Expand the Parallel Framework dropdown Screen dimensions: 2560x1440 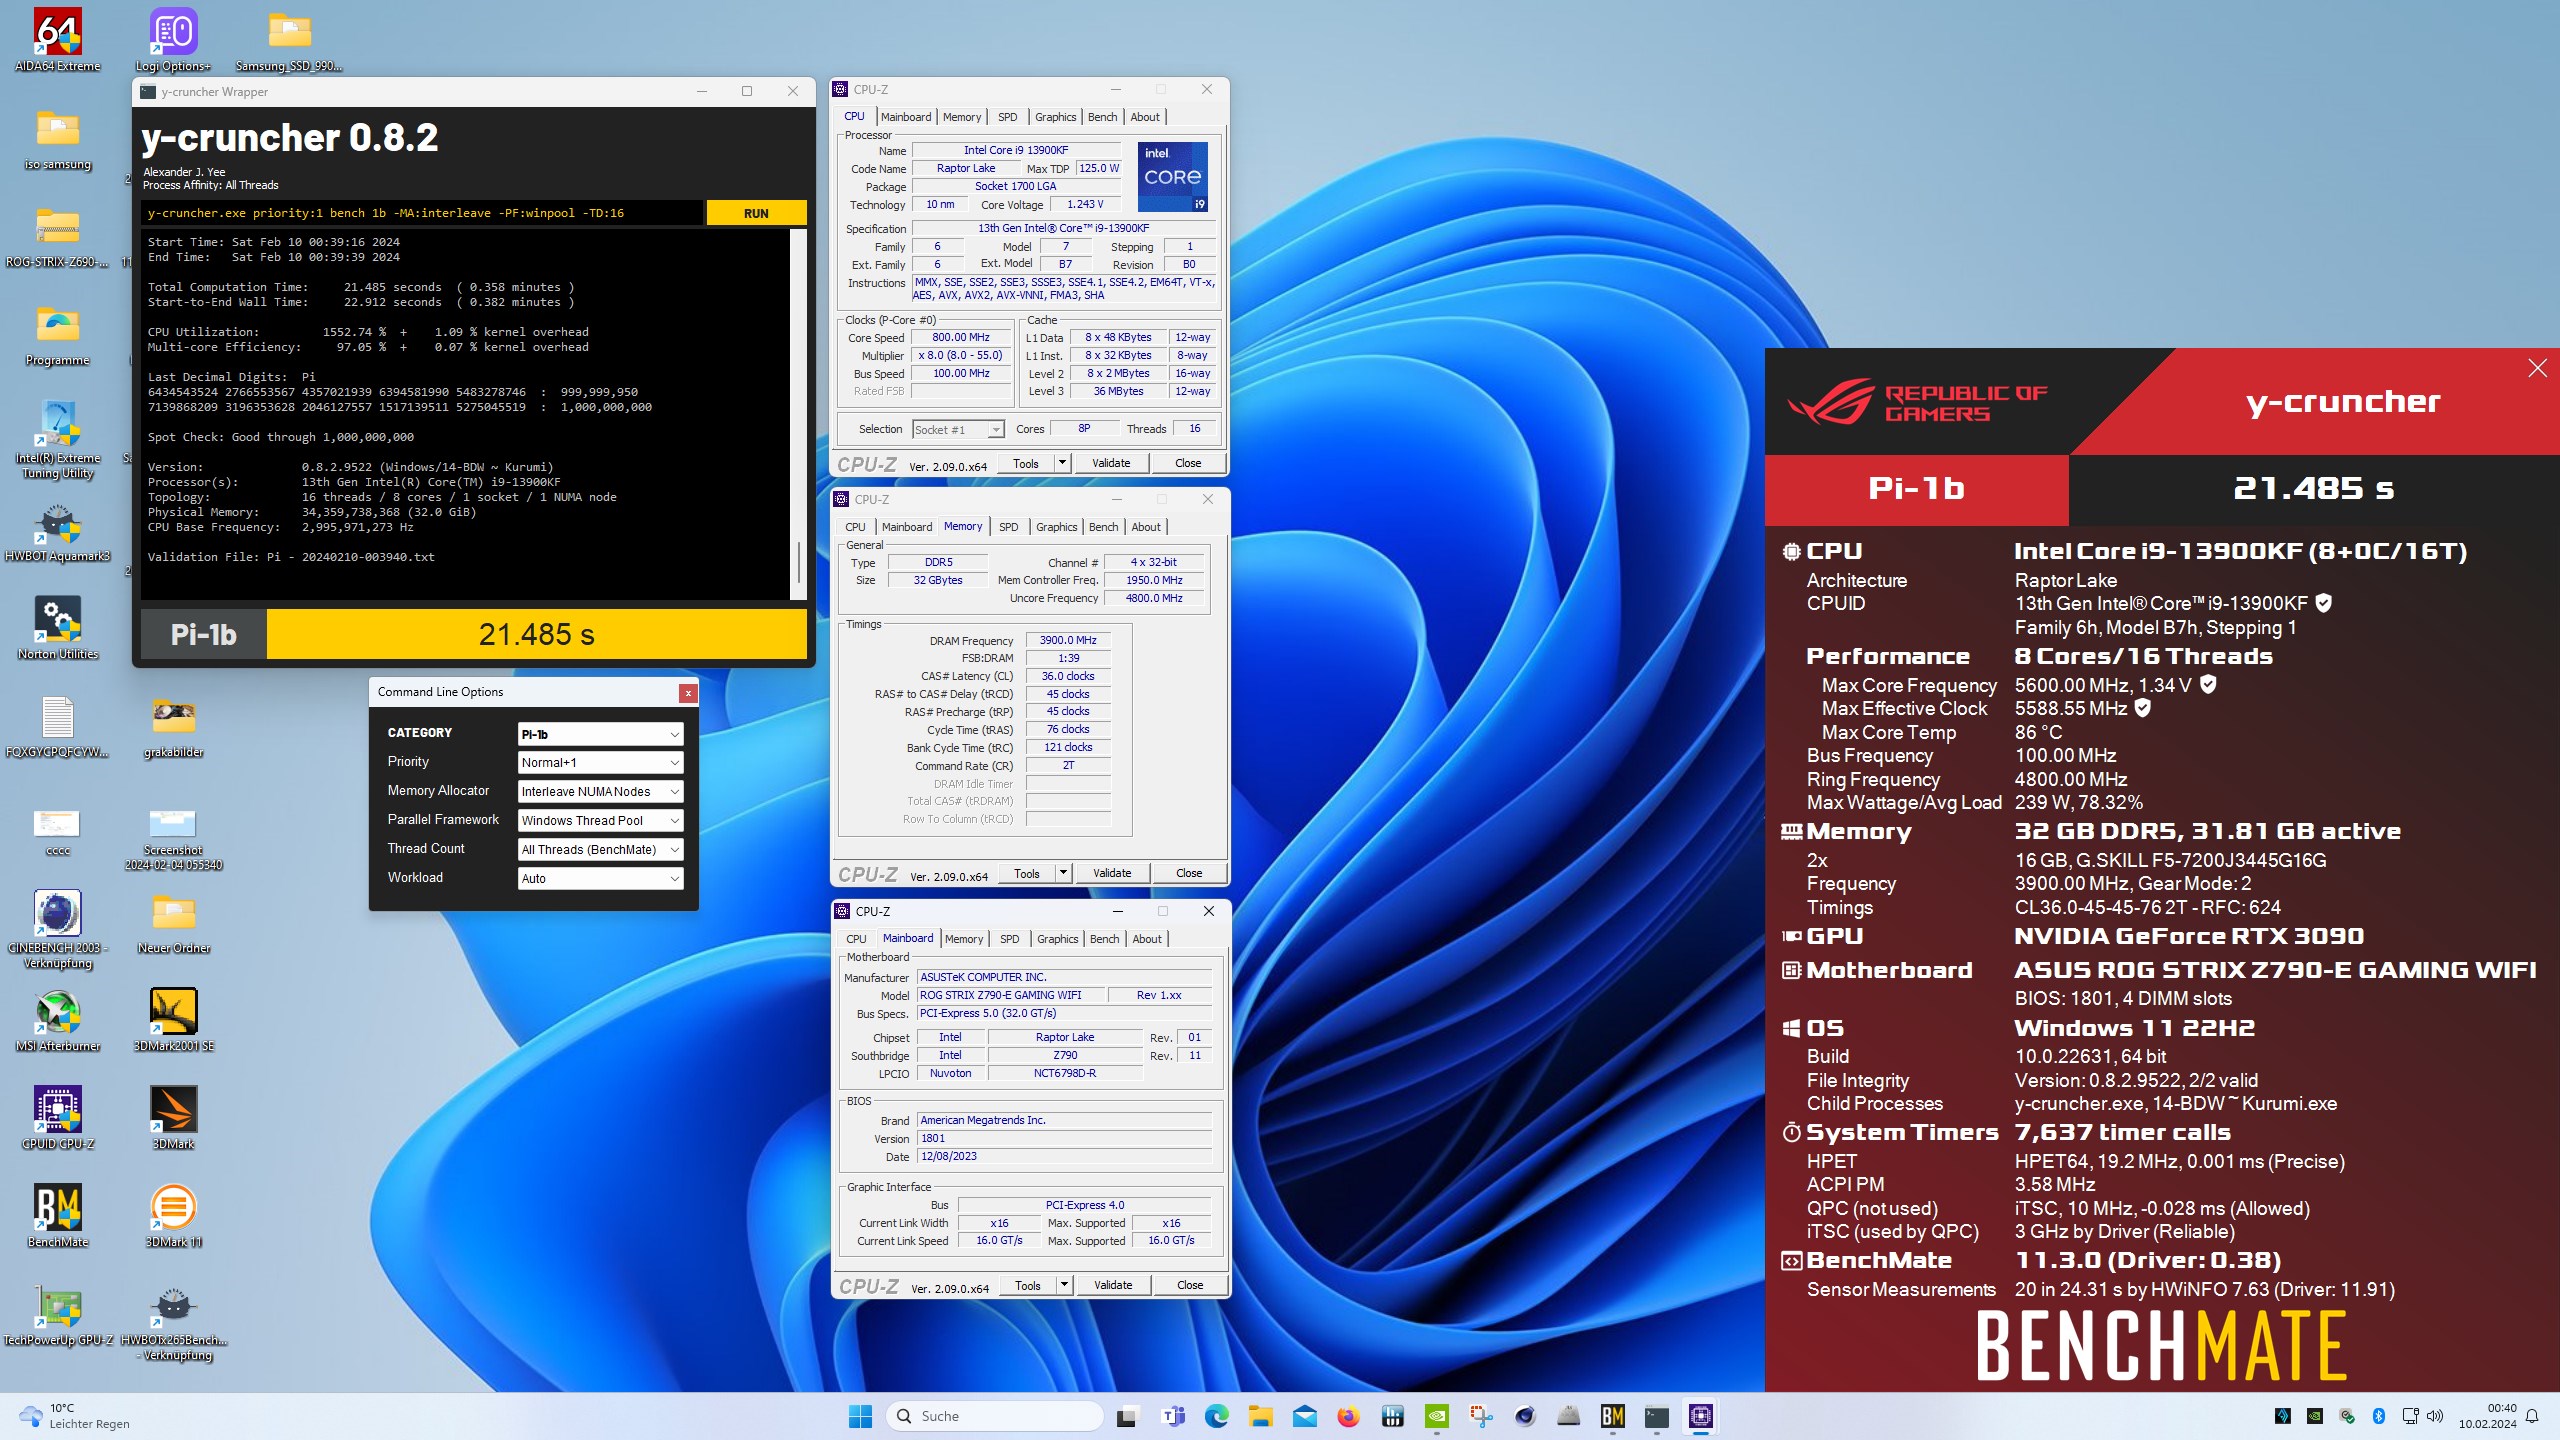pyautogui.click(x=600, y=821)
